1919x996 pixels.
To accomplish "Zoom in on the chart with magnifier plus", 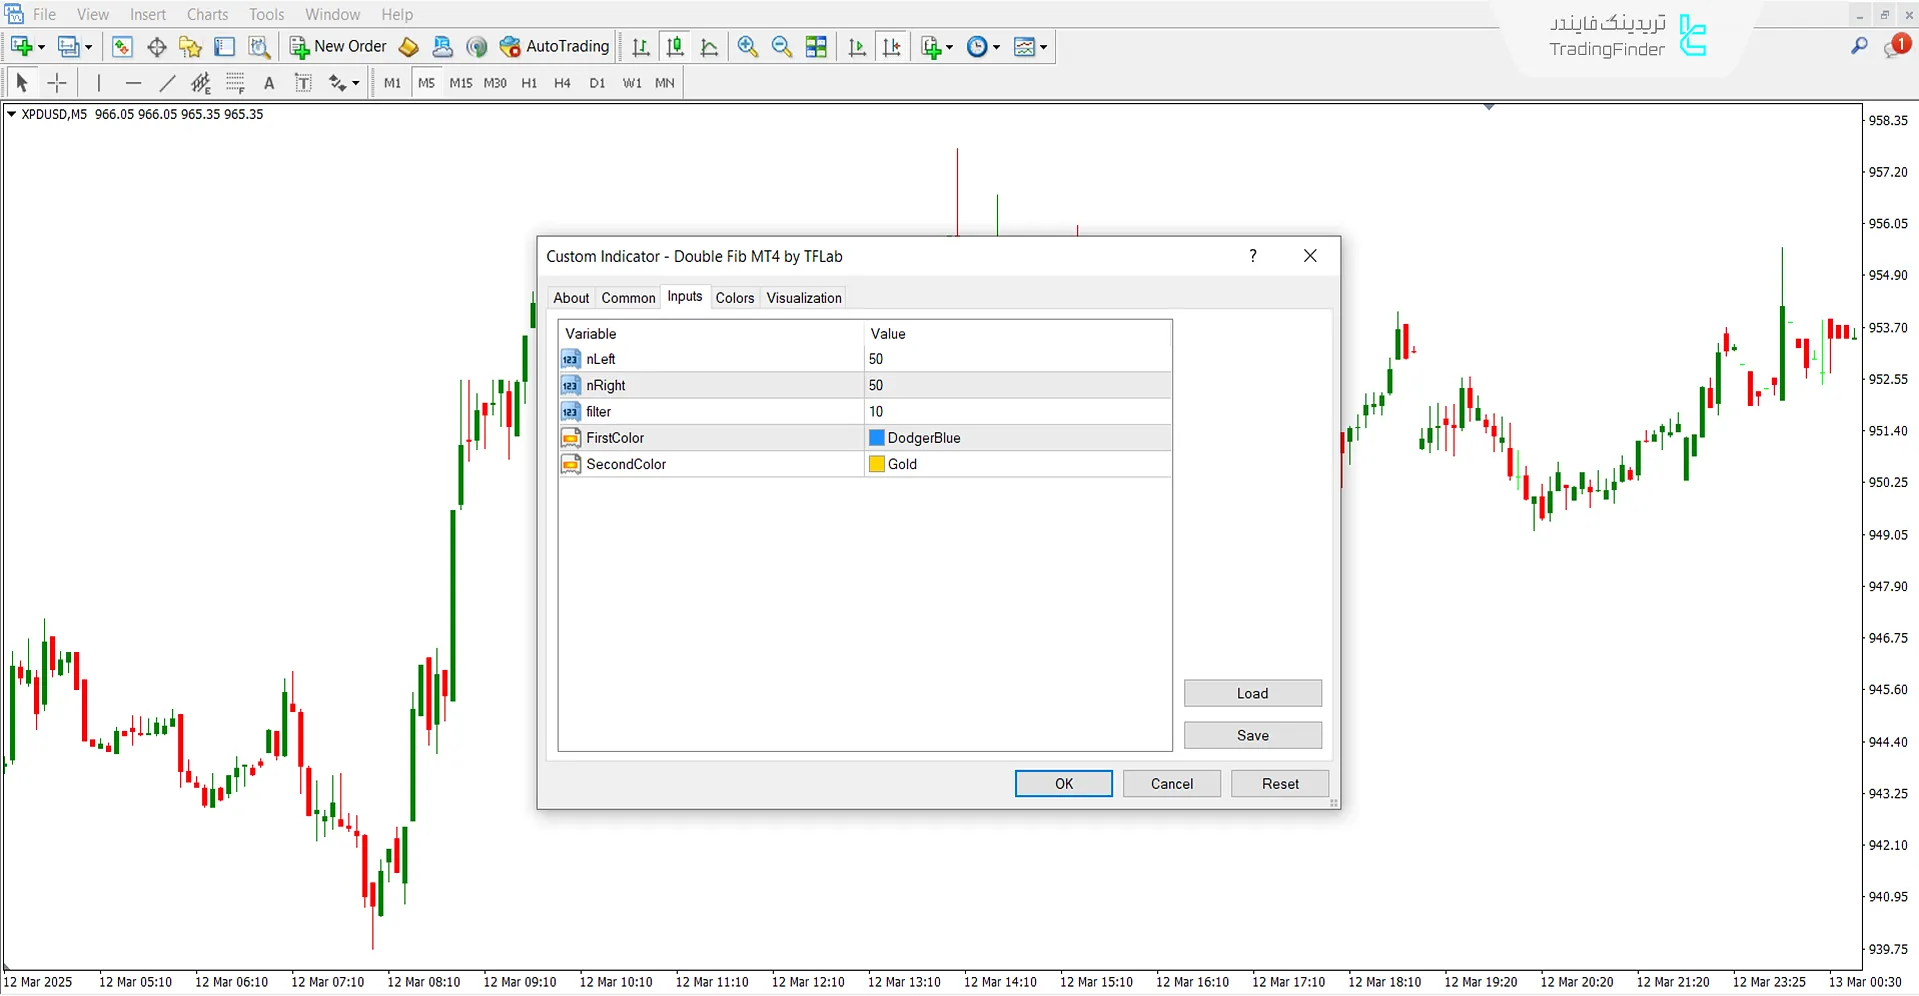I will click(747, 47).
